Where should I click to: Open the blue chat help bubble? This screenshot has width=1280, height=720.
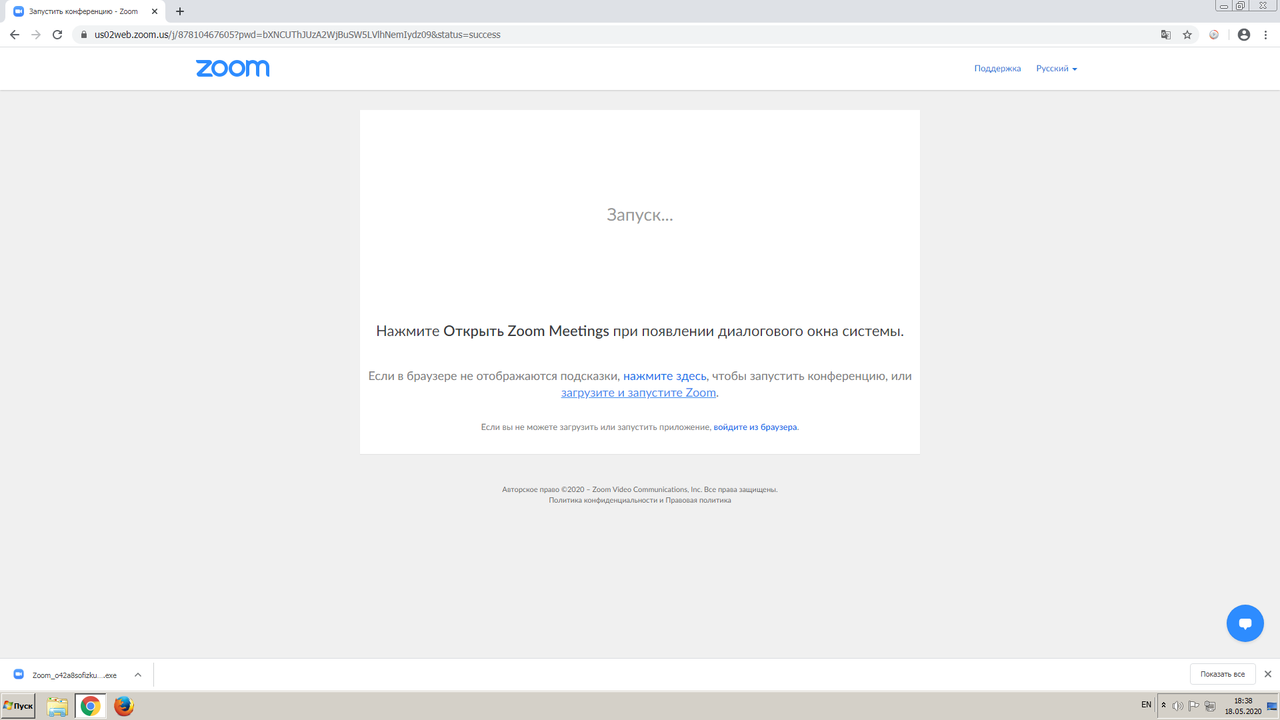tap(1245, 623)
